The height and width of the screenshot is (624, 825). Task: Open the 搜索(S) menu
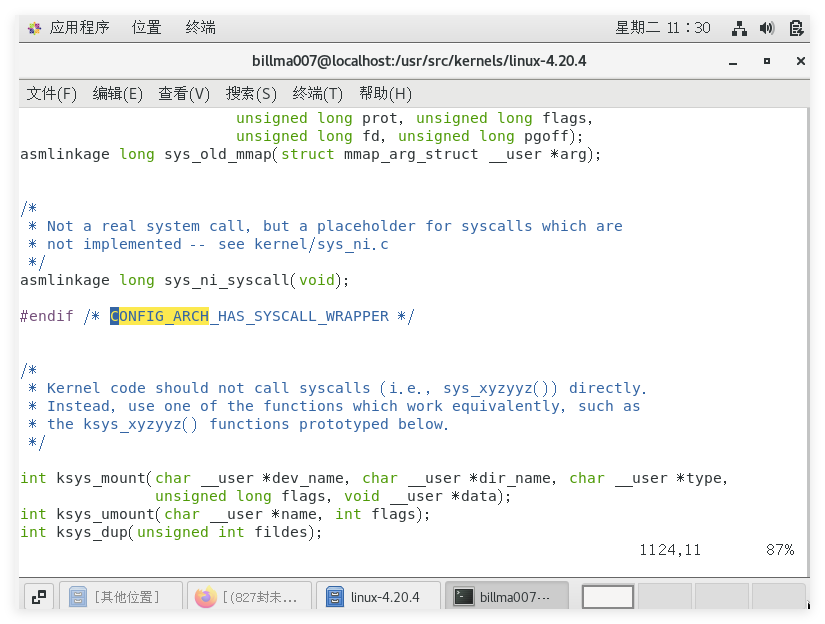click(x=251, y=94)
